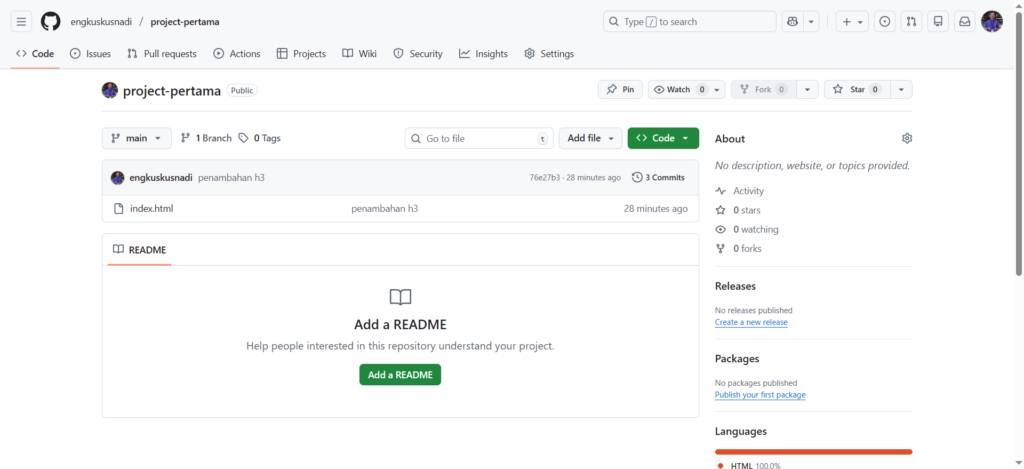
Task: Click Create a new release link
Action: (751, 322)
